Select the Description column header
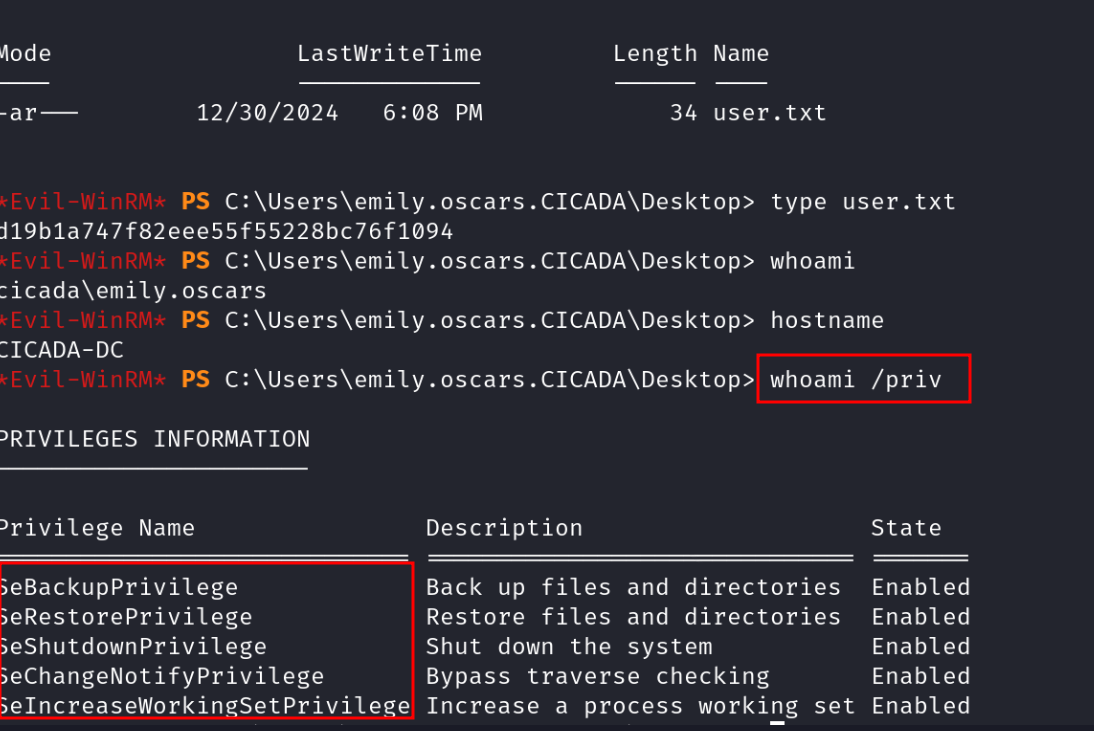Screen dimensions: 1094x731 coord(504,528)
